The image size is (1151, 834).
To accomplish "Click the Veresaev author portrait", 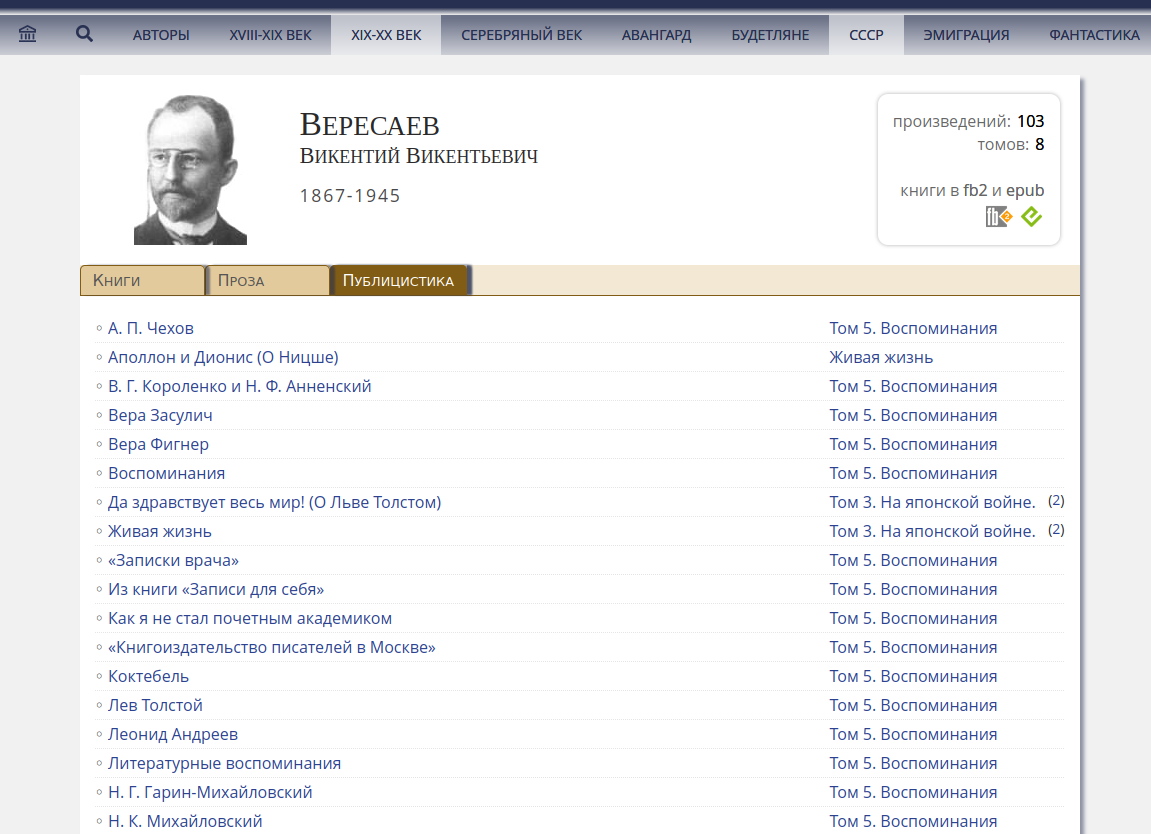I will 190,170.
